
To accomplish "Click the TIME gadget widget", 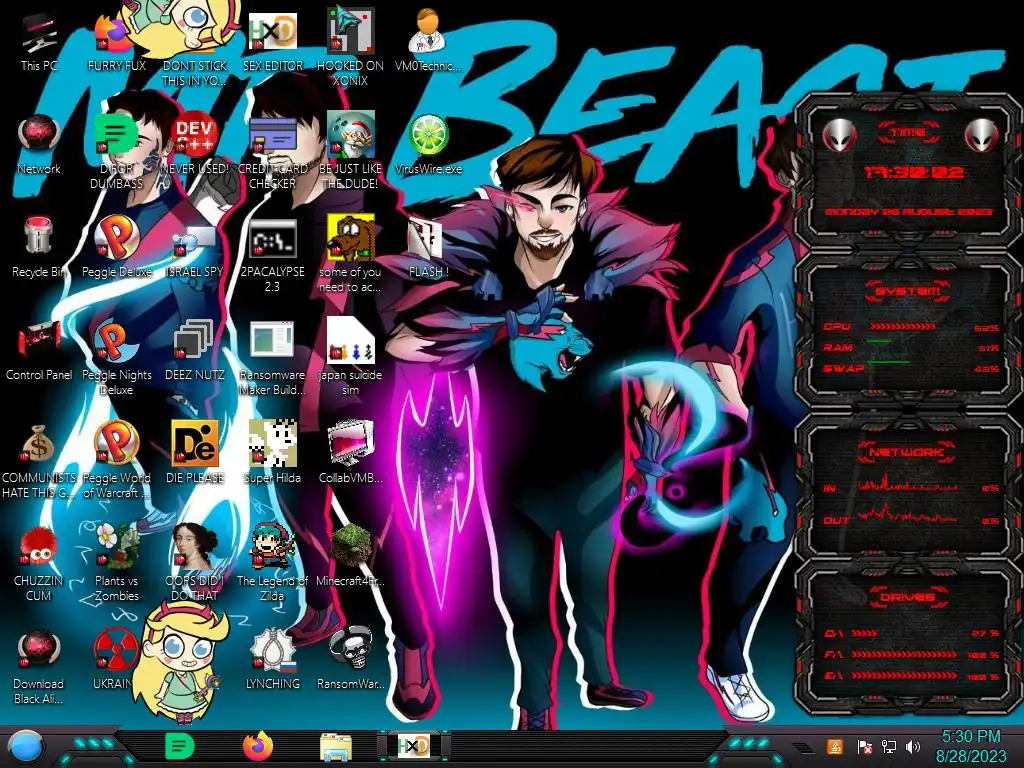I will click(x=908, y=171).
